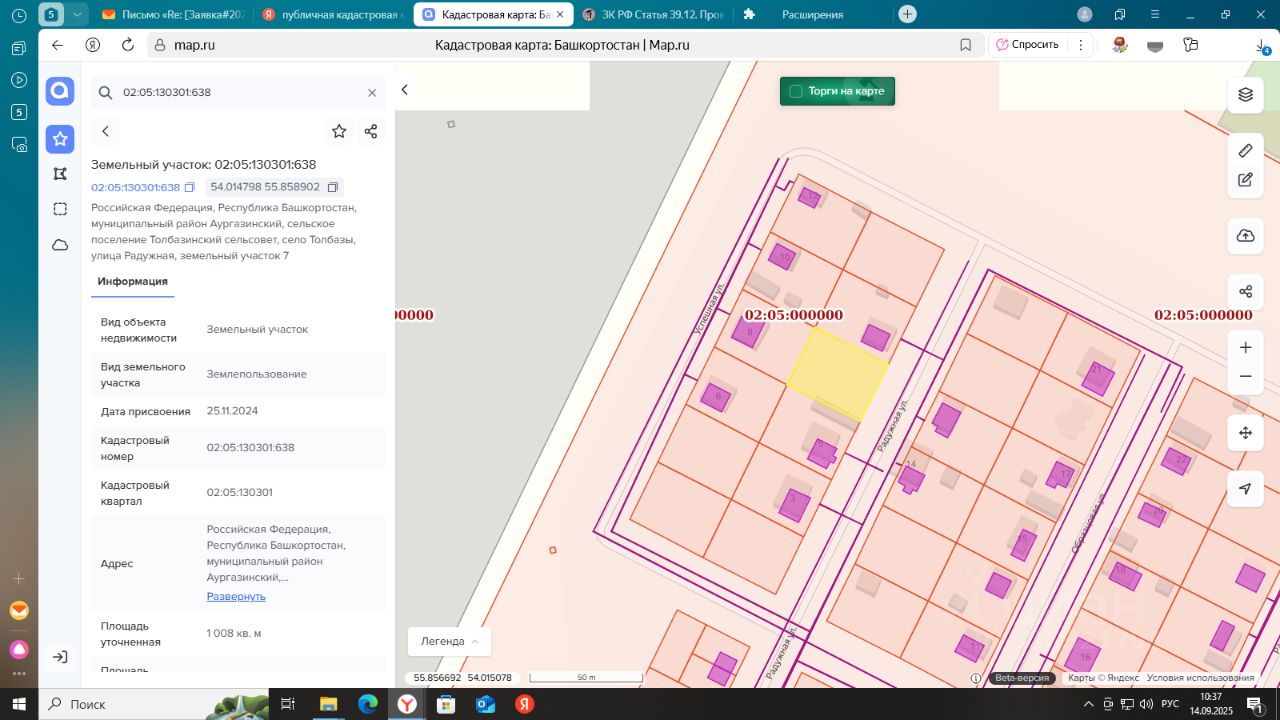This screenshot has width=1280, height=720.
Task: Add this land parcel to favorites
Action: point(339,131)
